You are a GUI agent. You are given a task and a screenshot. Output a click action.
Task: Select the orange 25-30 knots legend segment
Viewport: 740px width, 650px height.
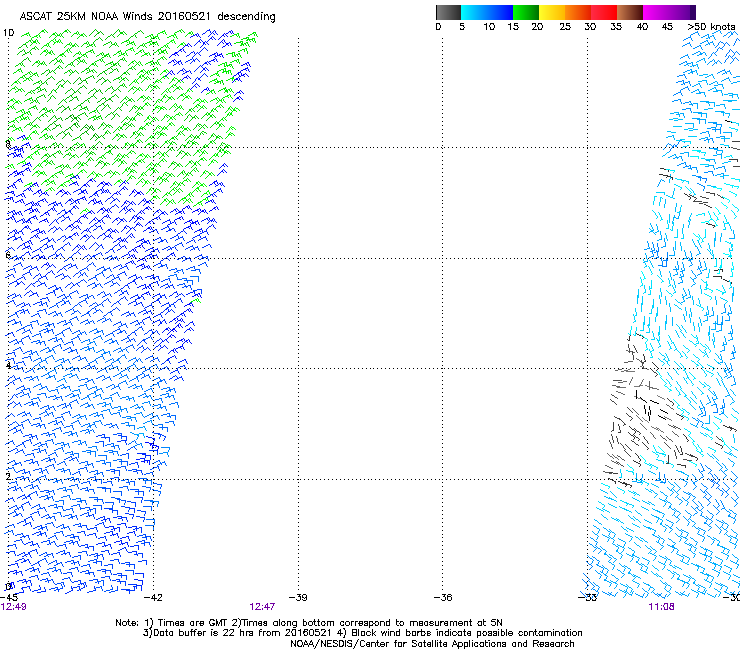(578, 12)
